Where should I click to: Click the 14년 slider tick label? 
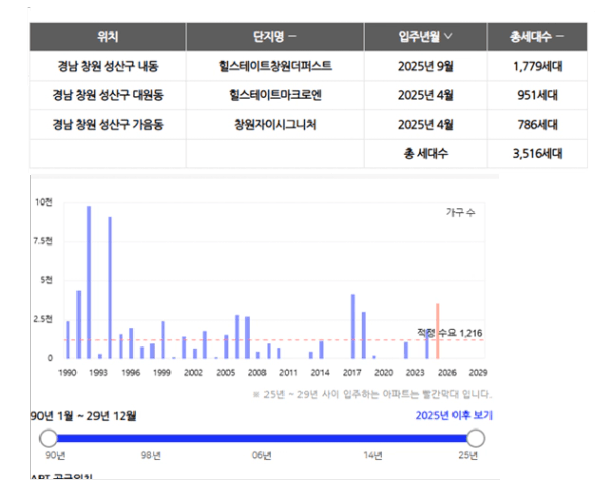tap(373, 455)
